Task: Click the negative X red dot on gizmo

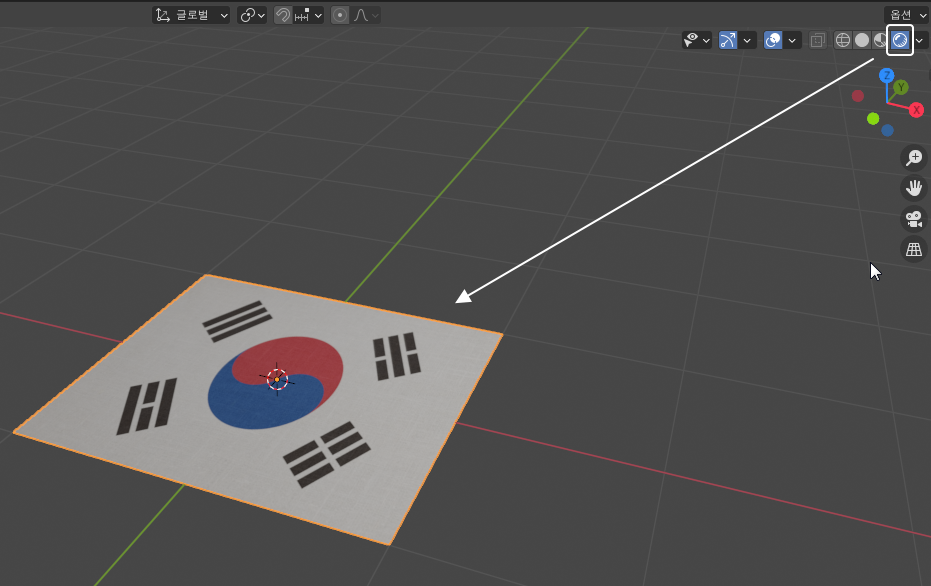Action: coord(858,96)
